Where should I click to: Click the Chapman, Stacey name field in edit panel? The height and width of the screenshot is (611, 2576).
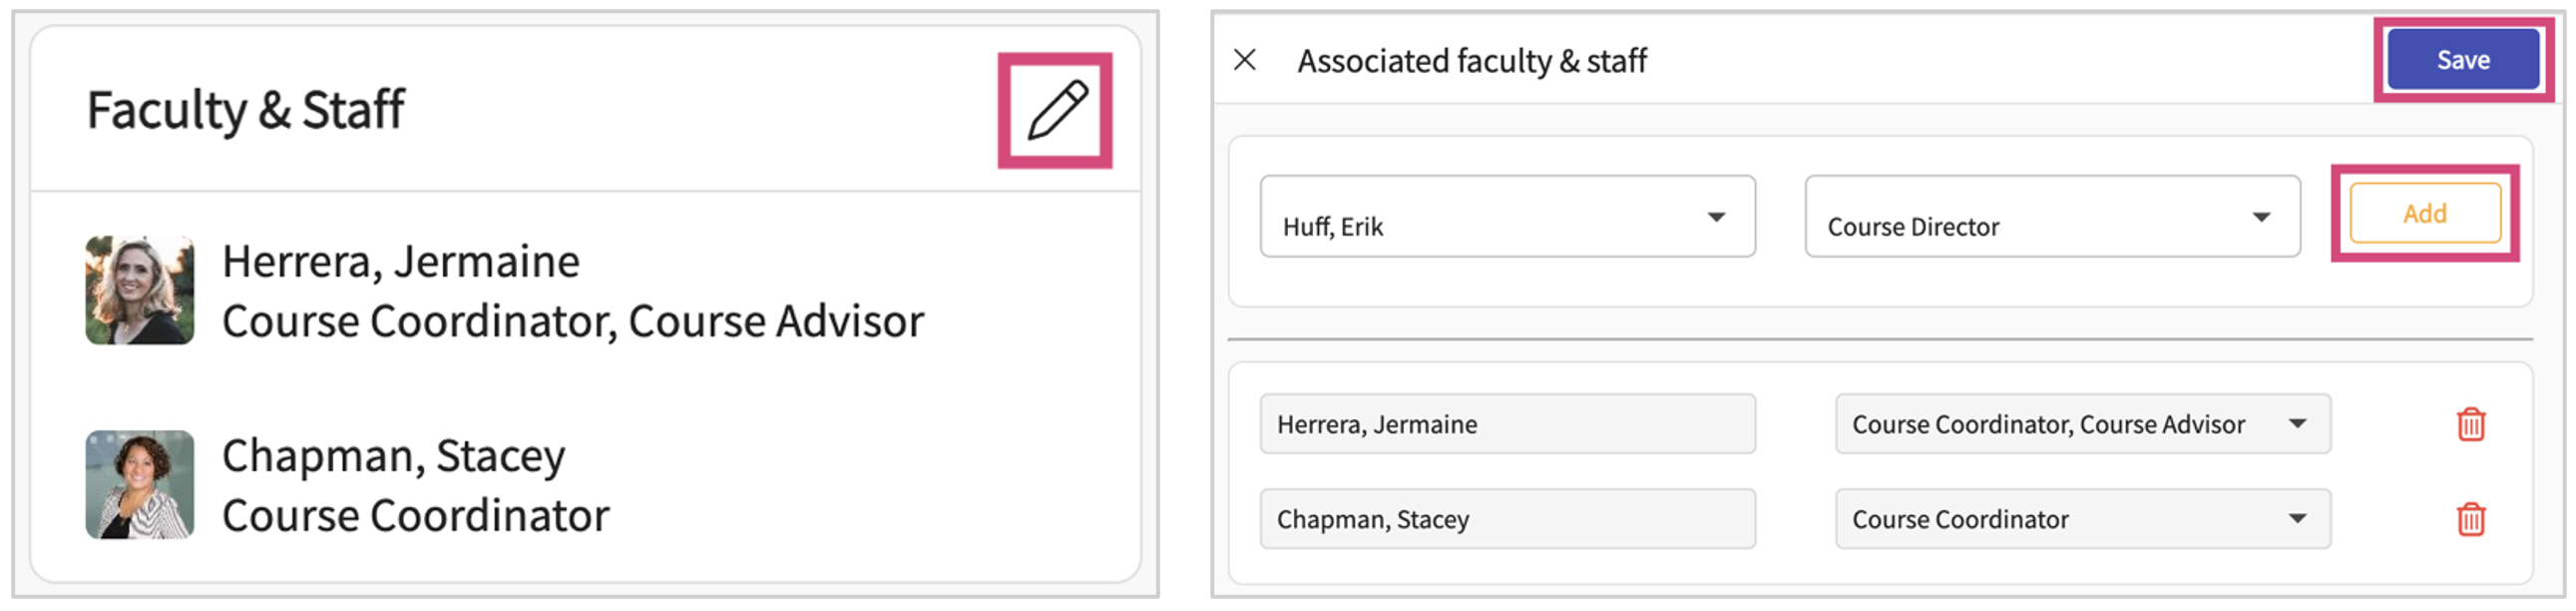click(x=1507, y=519)
